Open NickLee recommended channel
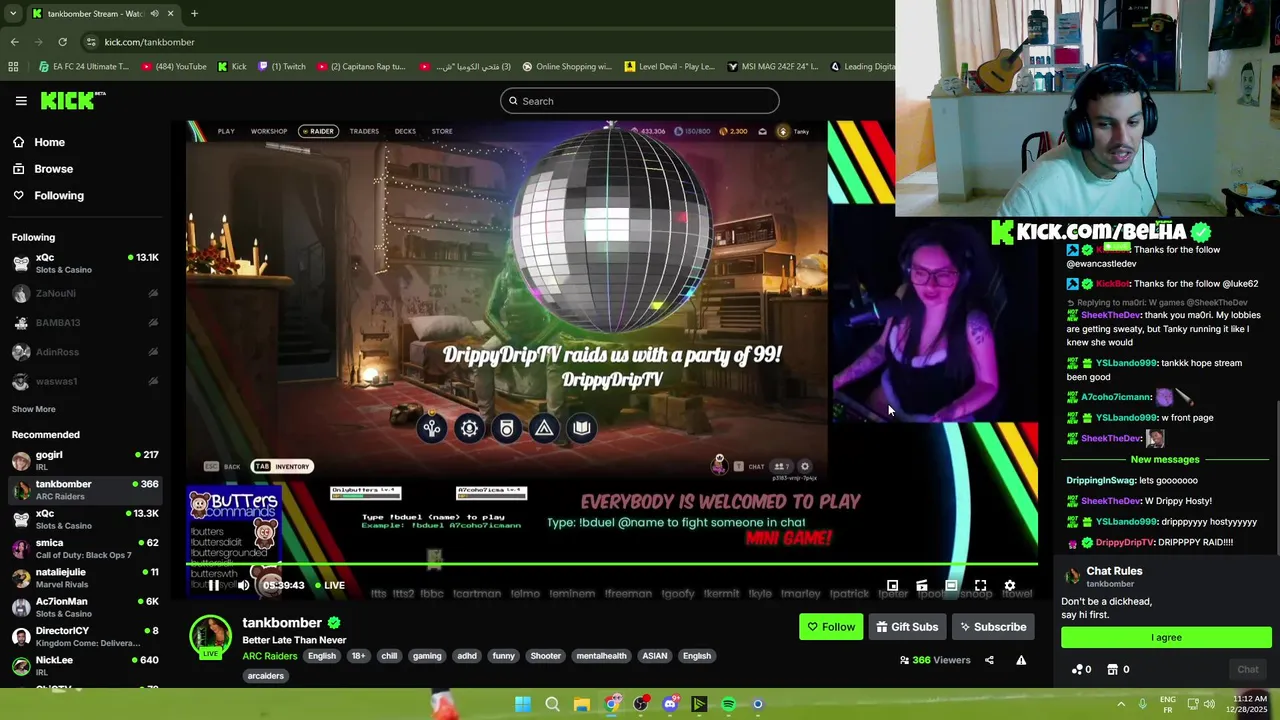This screenshot has height=720, width=1280. [85, 665]
